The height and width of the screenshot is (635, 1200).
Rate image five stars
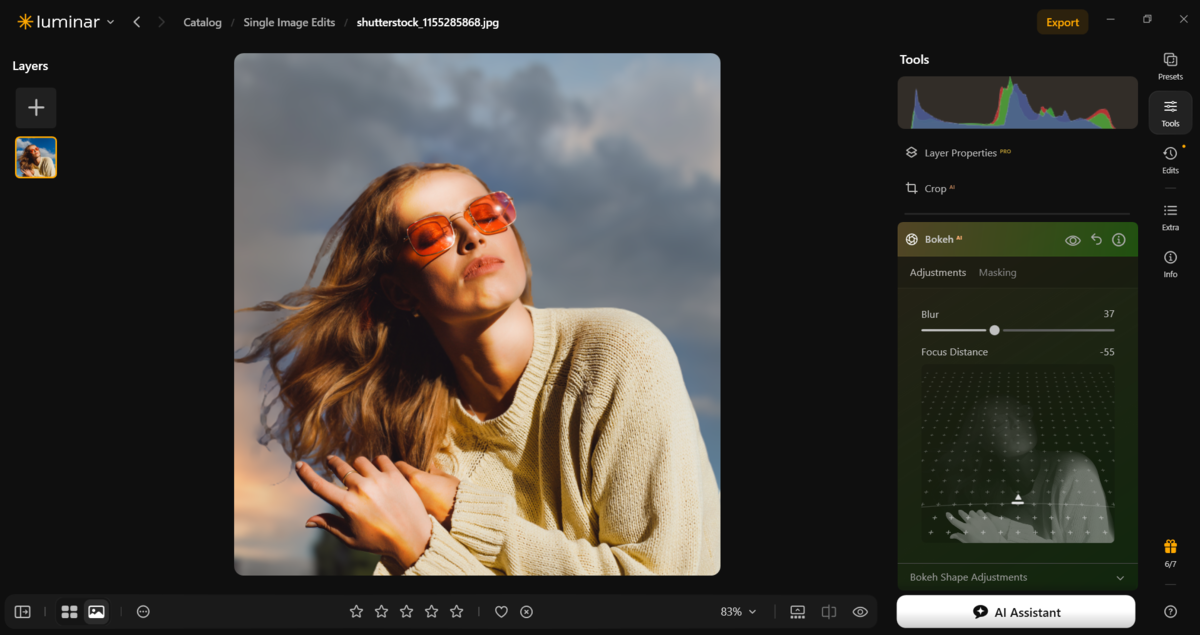pos(457,611)
